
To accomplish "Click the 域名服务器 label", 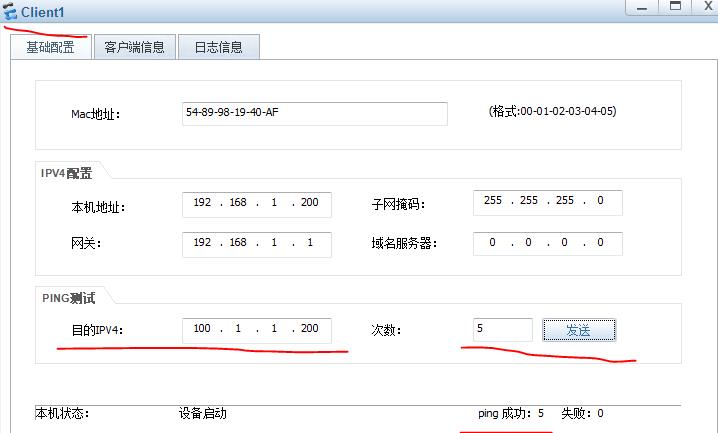I will click(404, 243).
